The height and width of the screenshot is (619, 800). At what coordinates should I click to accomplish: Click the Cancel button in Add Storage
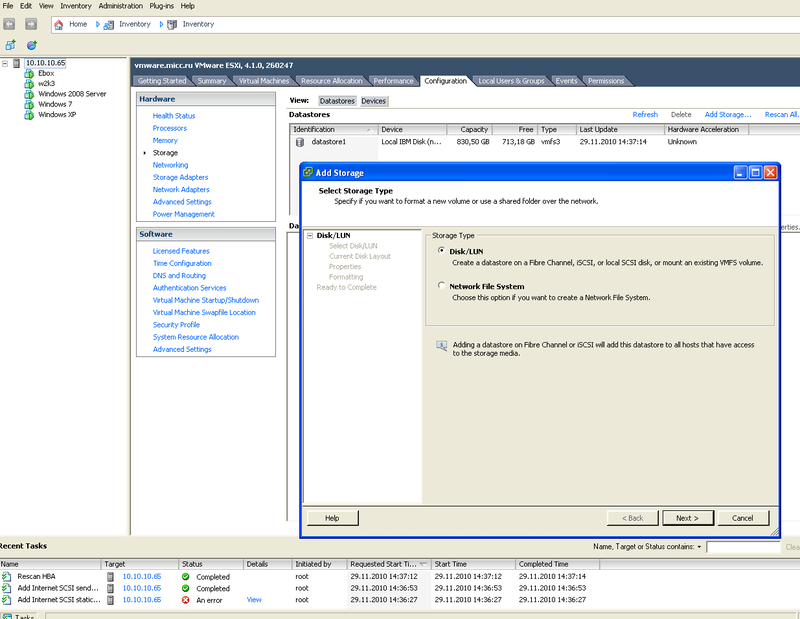pyautogui.click(x=742, y=518)
